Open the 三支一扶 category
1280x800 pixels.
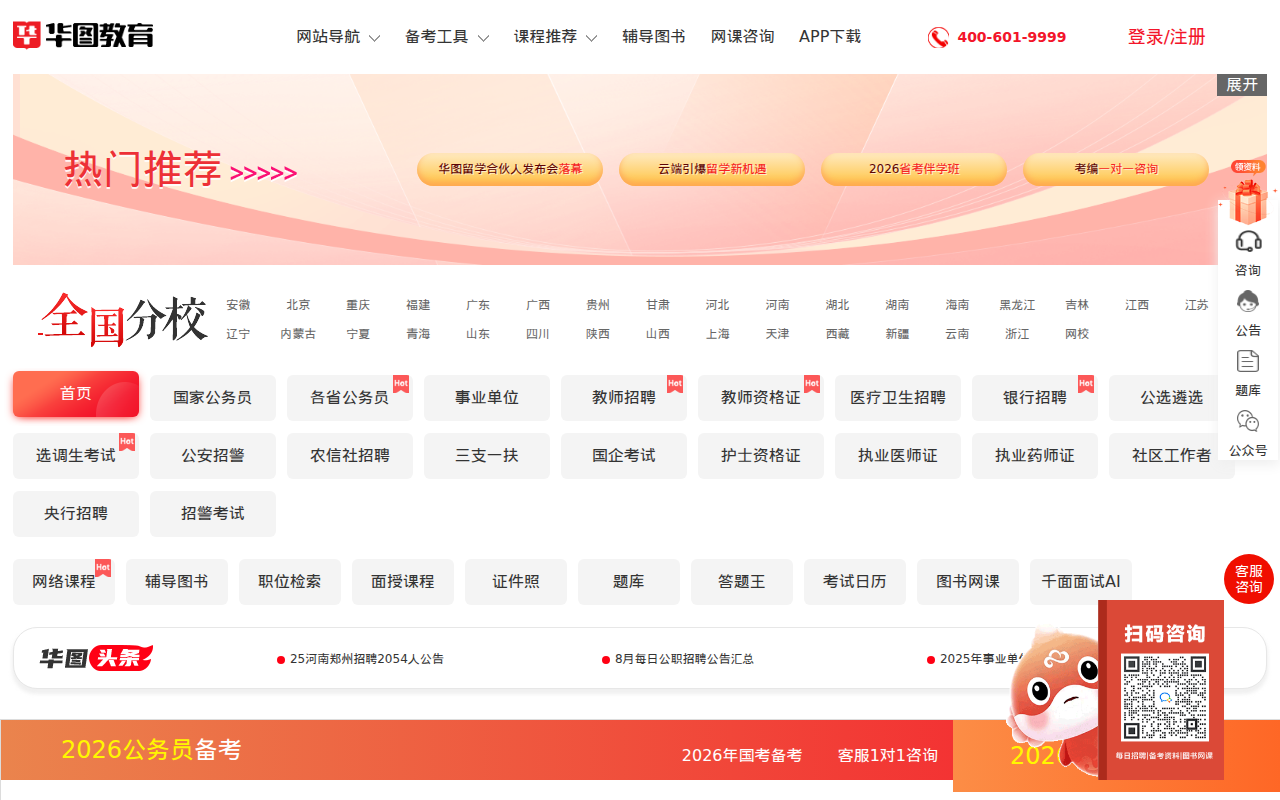tap(487, 456)
